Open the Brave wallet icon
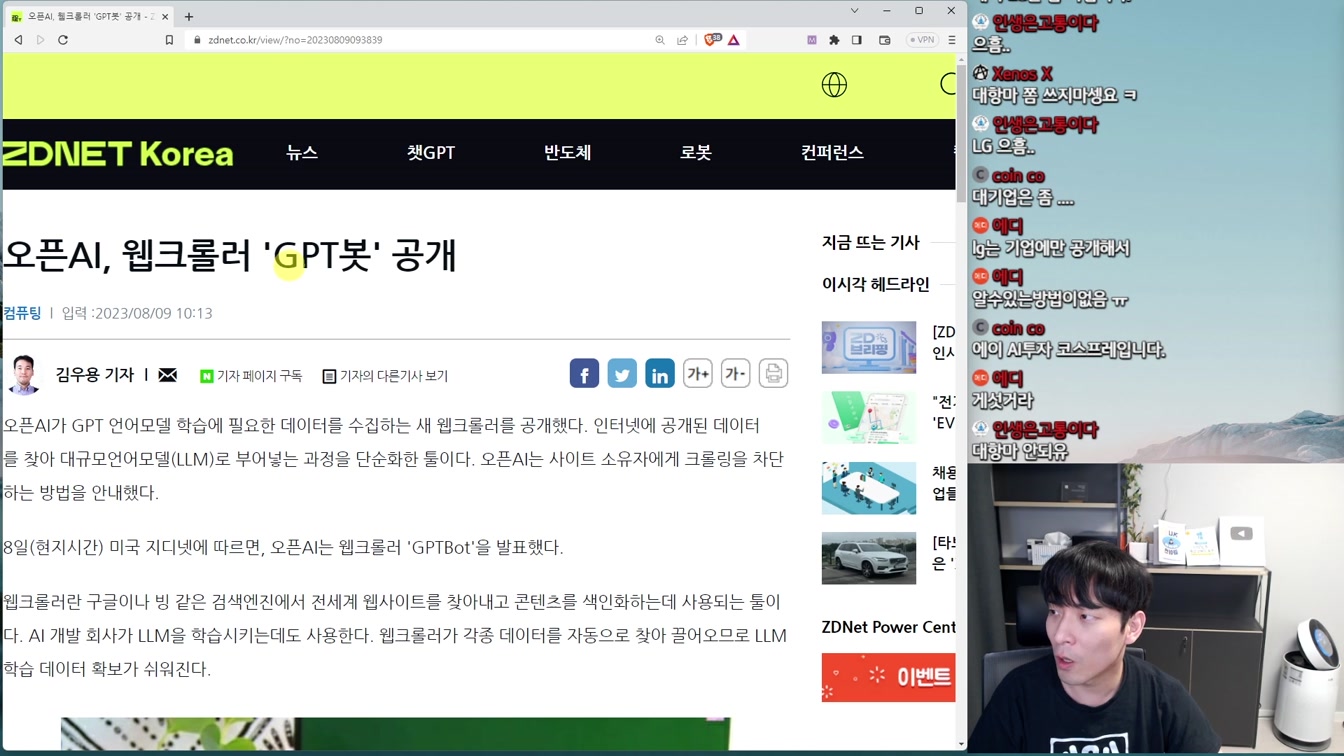Screen dimensions: 1344x756 point(885,40)
